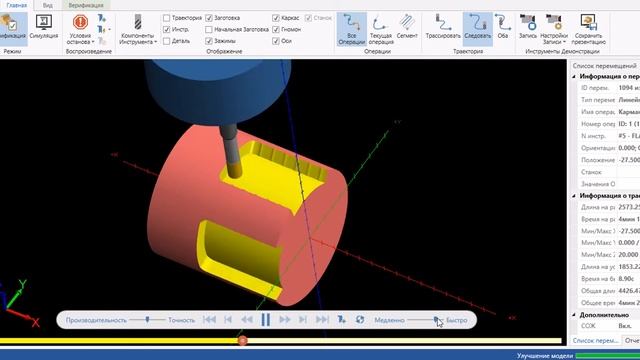This screenshot has width=640, height=360.
Task: Enable the Деталь checkbox
Action: point(167,41)
